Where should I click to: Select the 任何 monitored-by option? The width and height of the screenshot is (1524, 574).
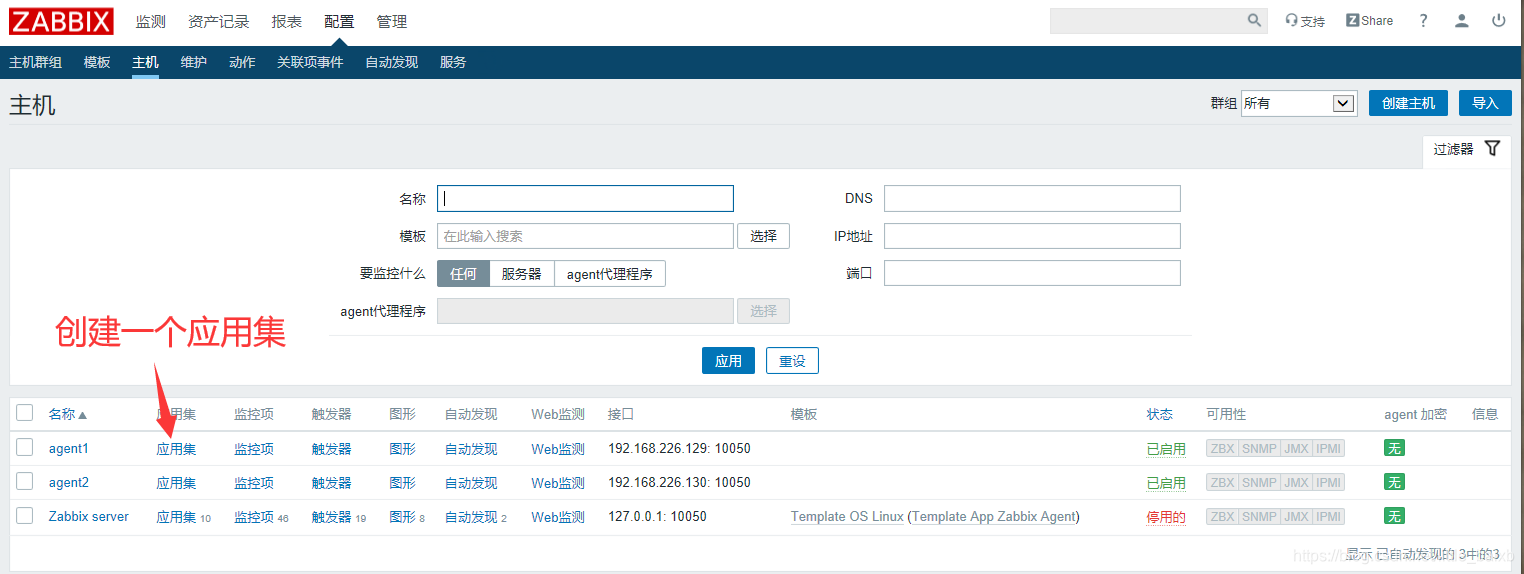tap(463, 274)
